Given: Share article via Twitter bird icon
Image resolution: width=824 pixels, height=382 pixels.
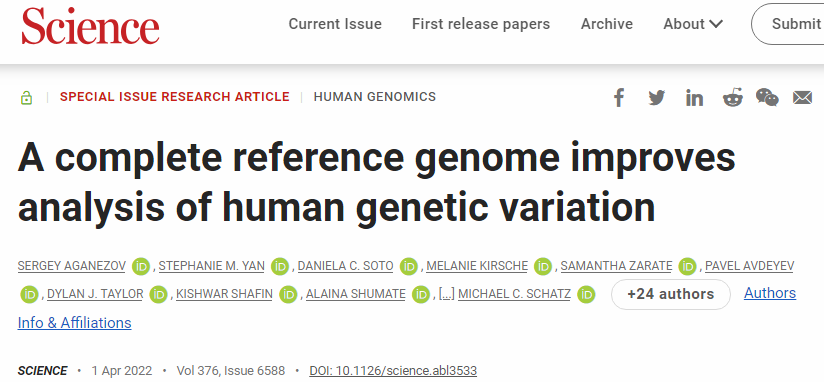Looking at the screenshot, I should (656, 98).
